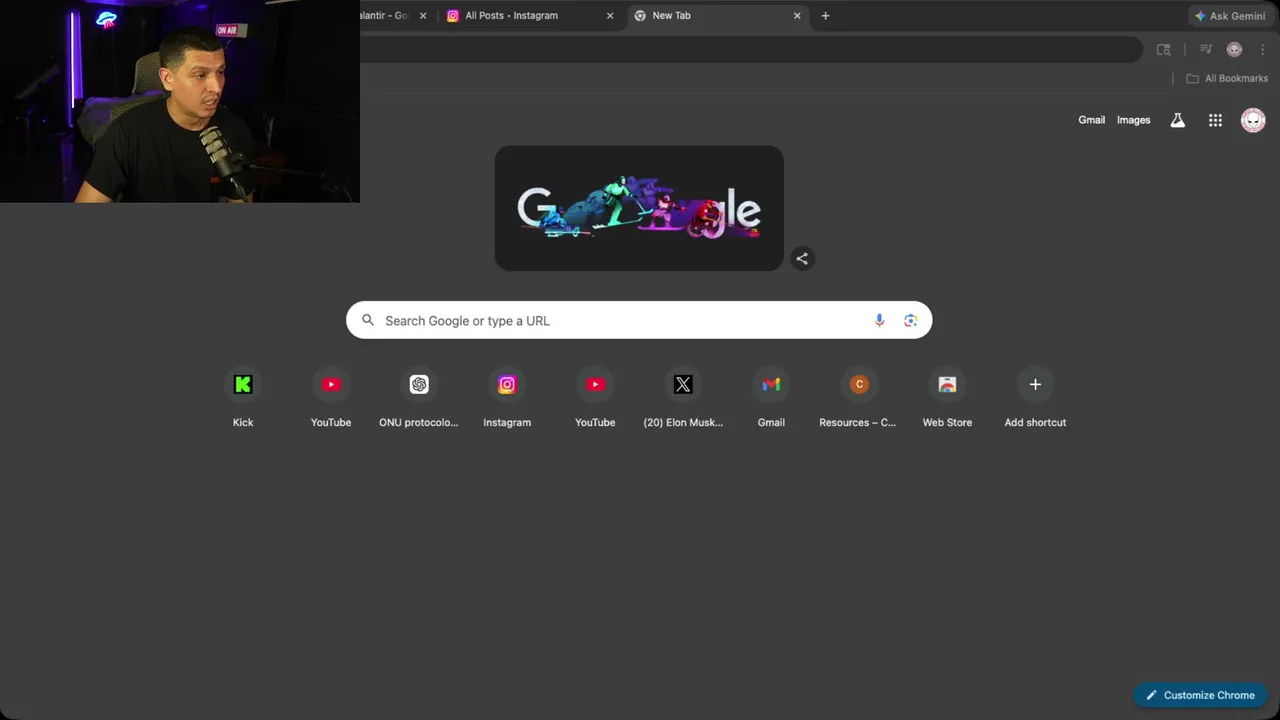Focus the Chrome address bar
Image resolution: width=1280 pixels, height=720 pixels.
tap(750, 49)
